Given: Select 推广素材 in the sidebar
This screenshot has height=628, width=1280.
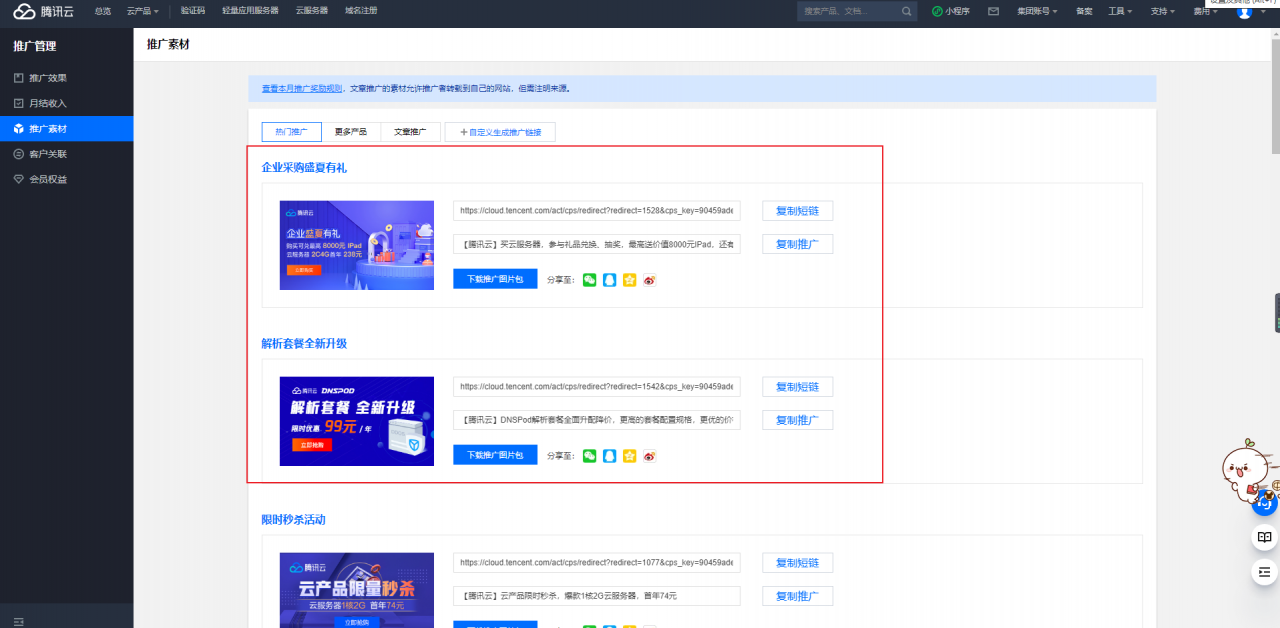Looking at the screenshot, I should pos(66,129).
